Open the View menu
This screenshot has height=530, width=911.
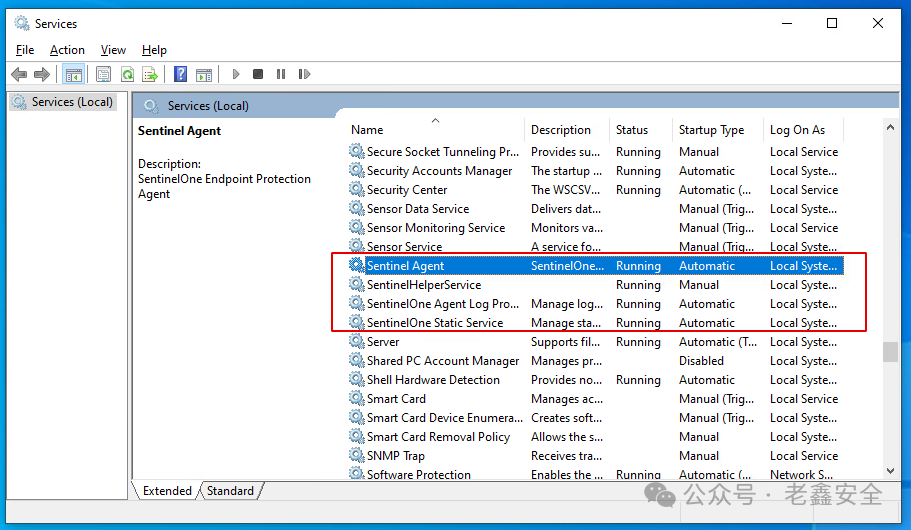[113, 50]
